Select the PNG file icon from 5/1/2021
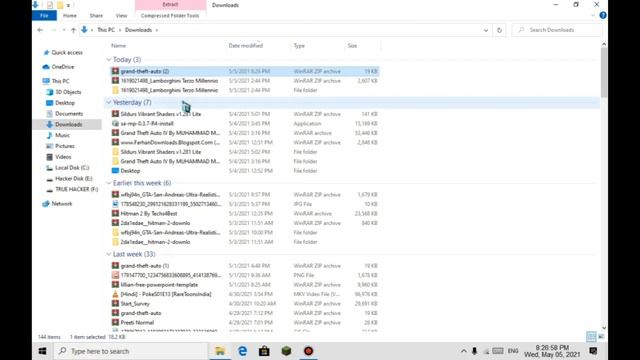The height and width of the screenshot is (360, 640). pyautogui.click(x=116, y=275)
